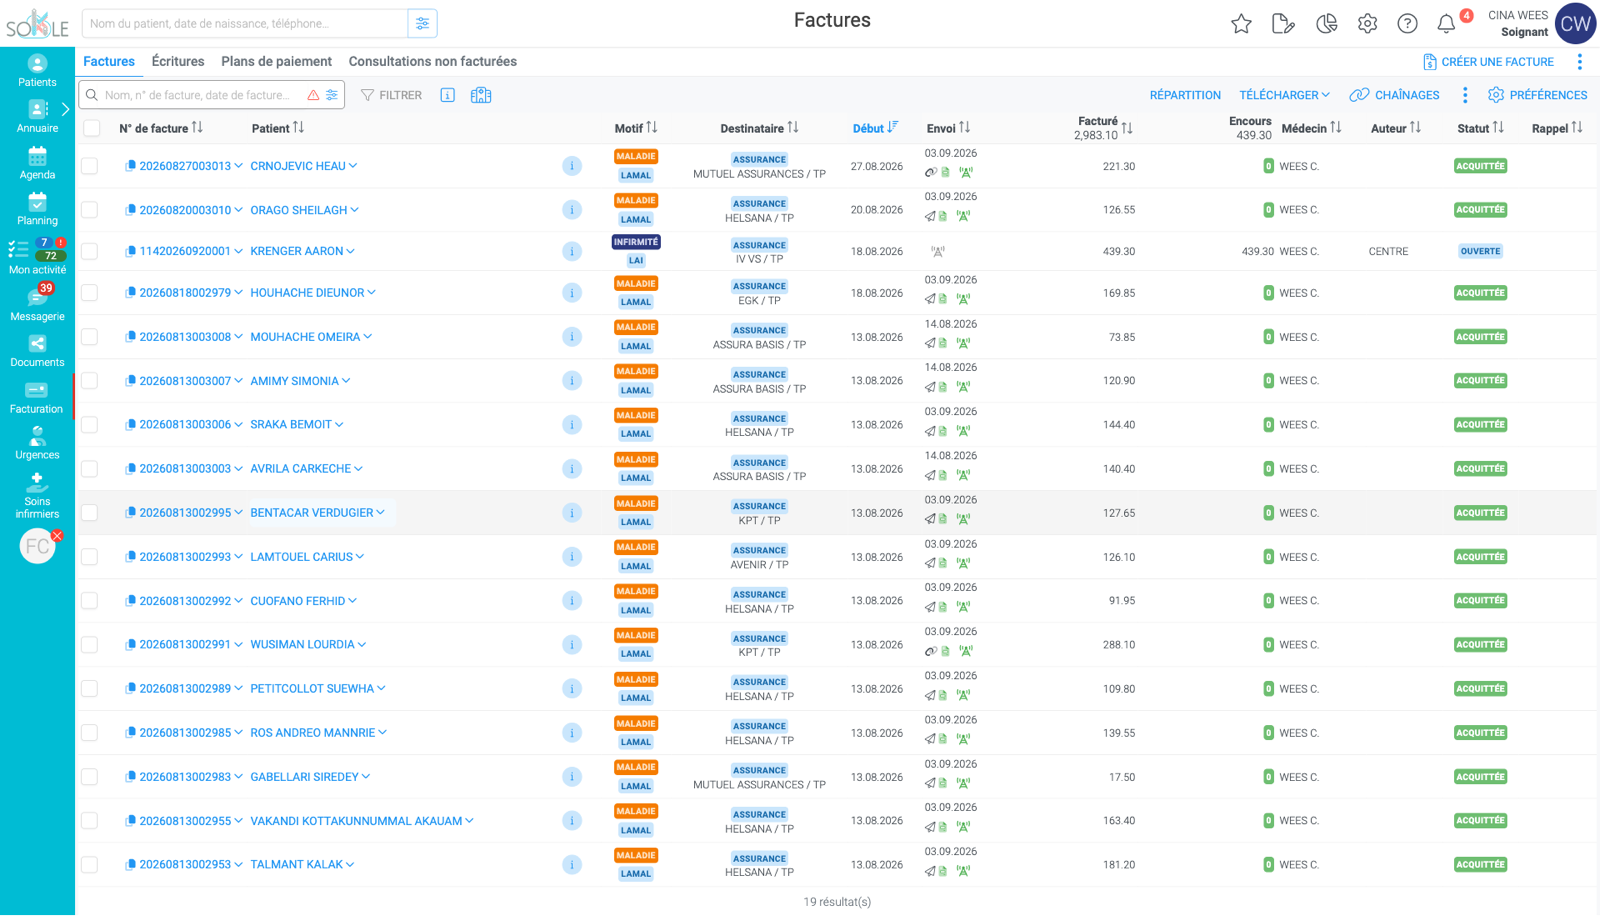Sort by the Début column header

(x=875, y=128)
